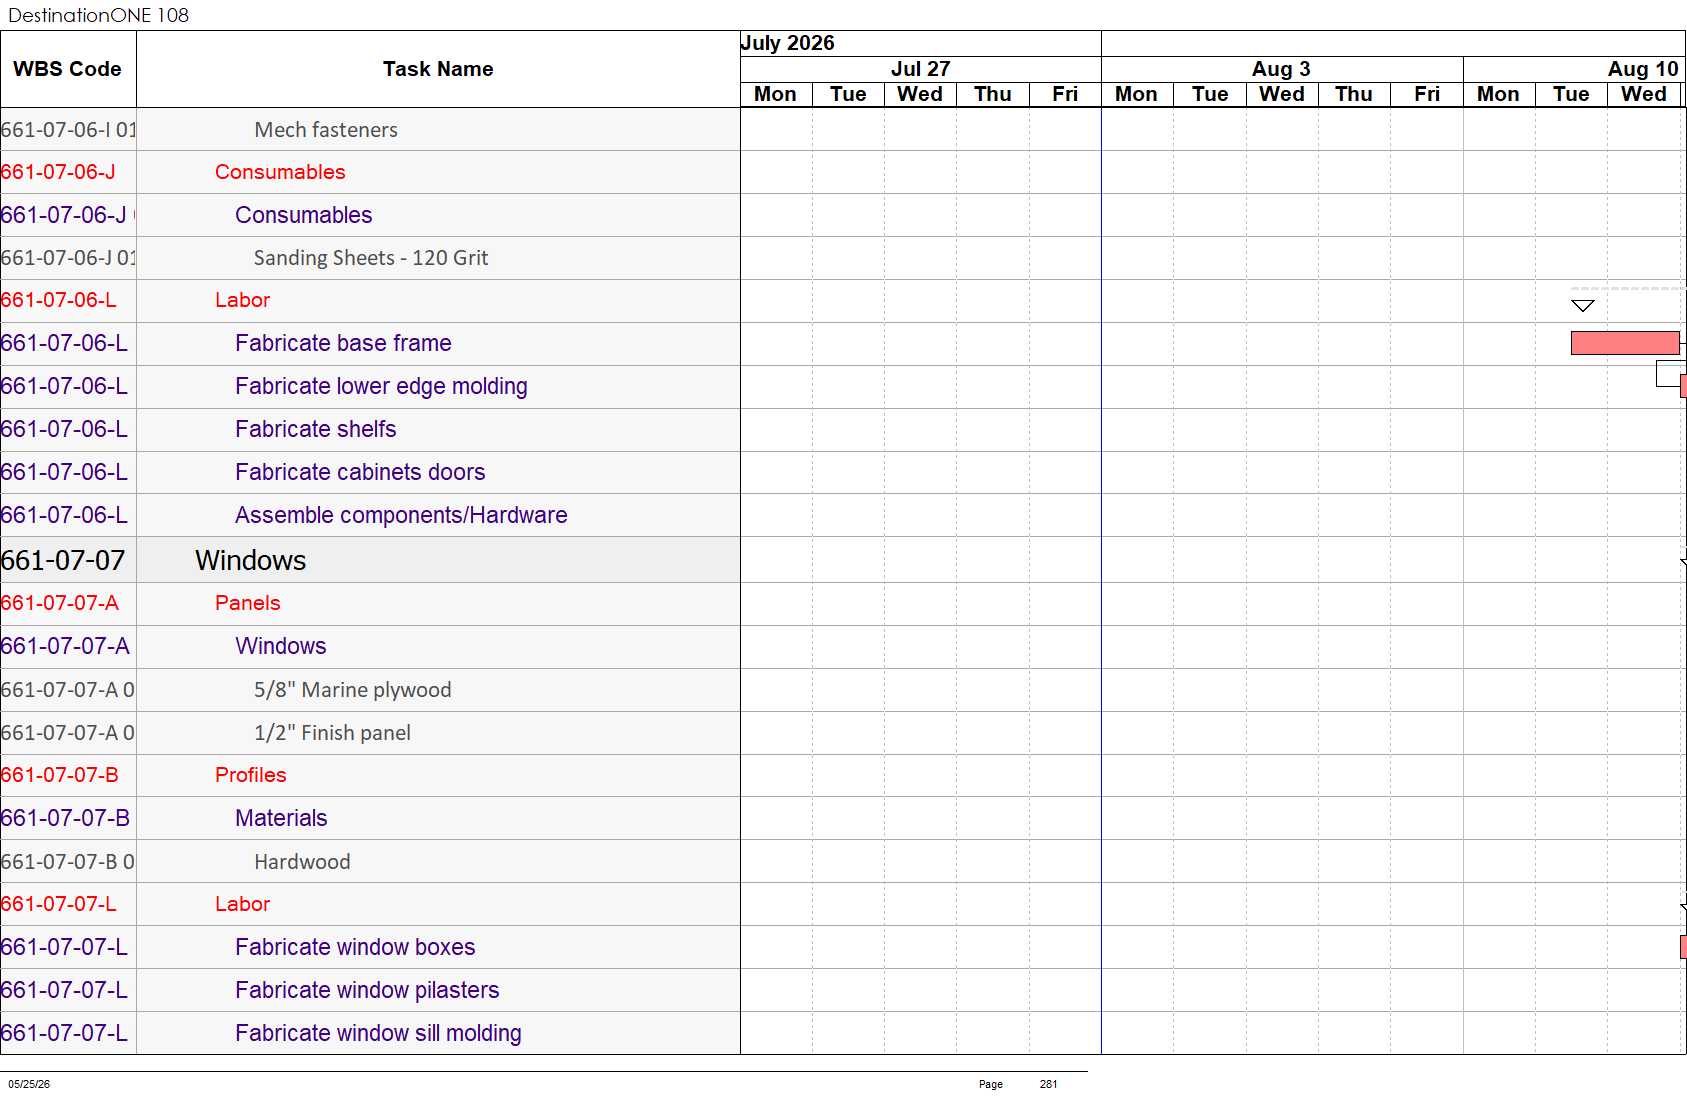1687x1097 pixels.
Task: Click the red WBS code 661-07-07-B
Action: click(60, 775)
